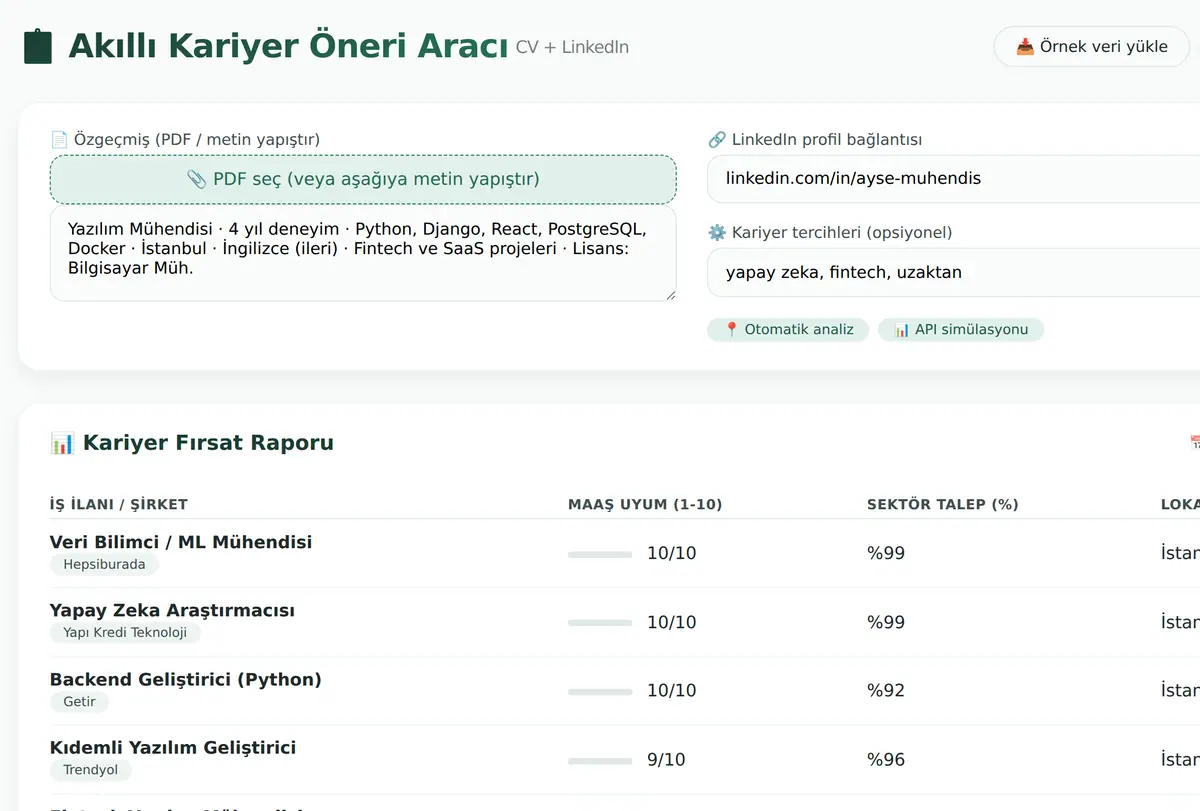Click the %96 demand value in the Trendyol row

tap(886, 760)
